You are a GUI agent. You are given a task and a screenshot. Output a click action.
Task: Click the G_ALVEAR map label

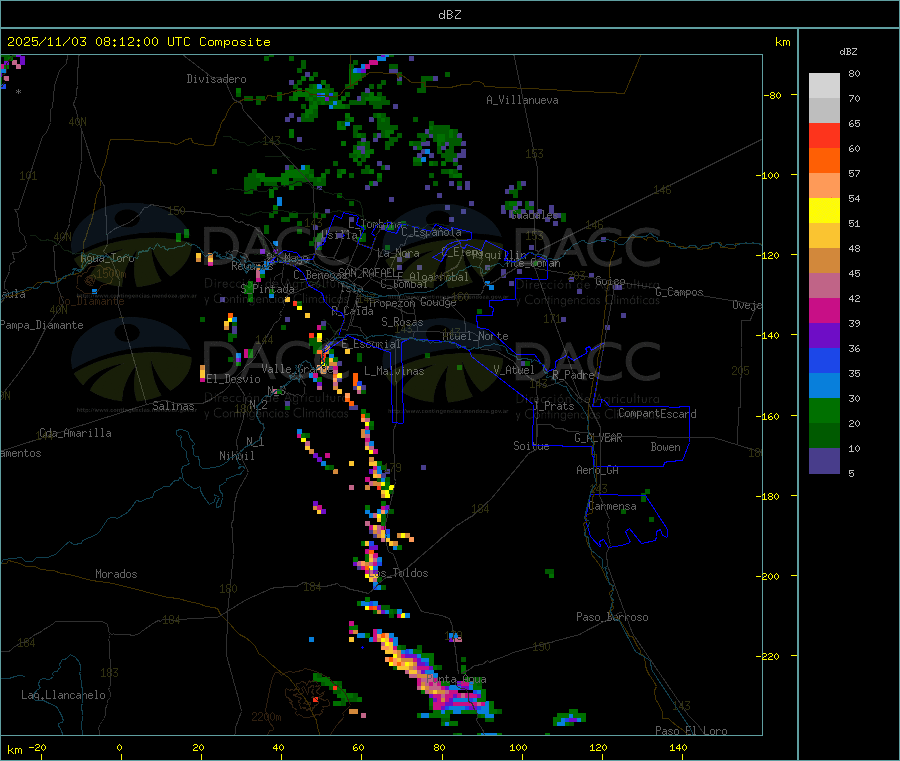click(598, 438)
